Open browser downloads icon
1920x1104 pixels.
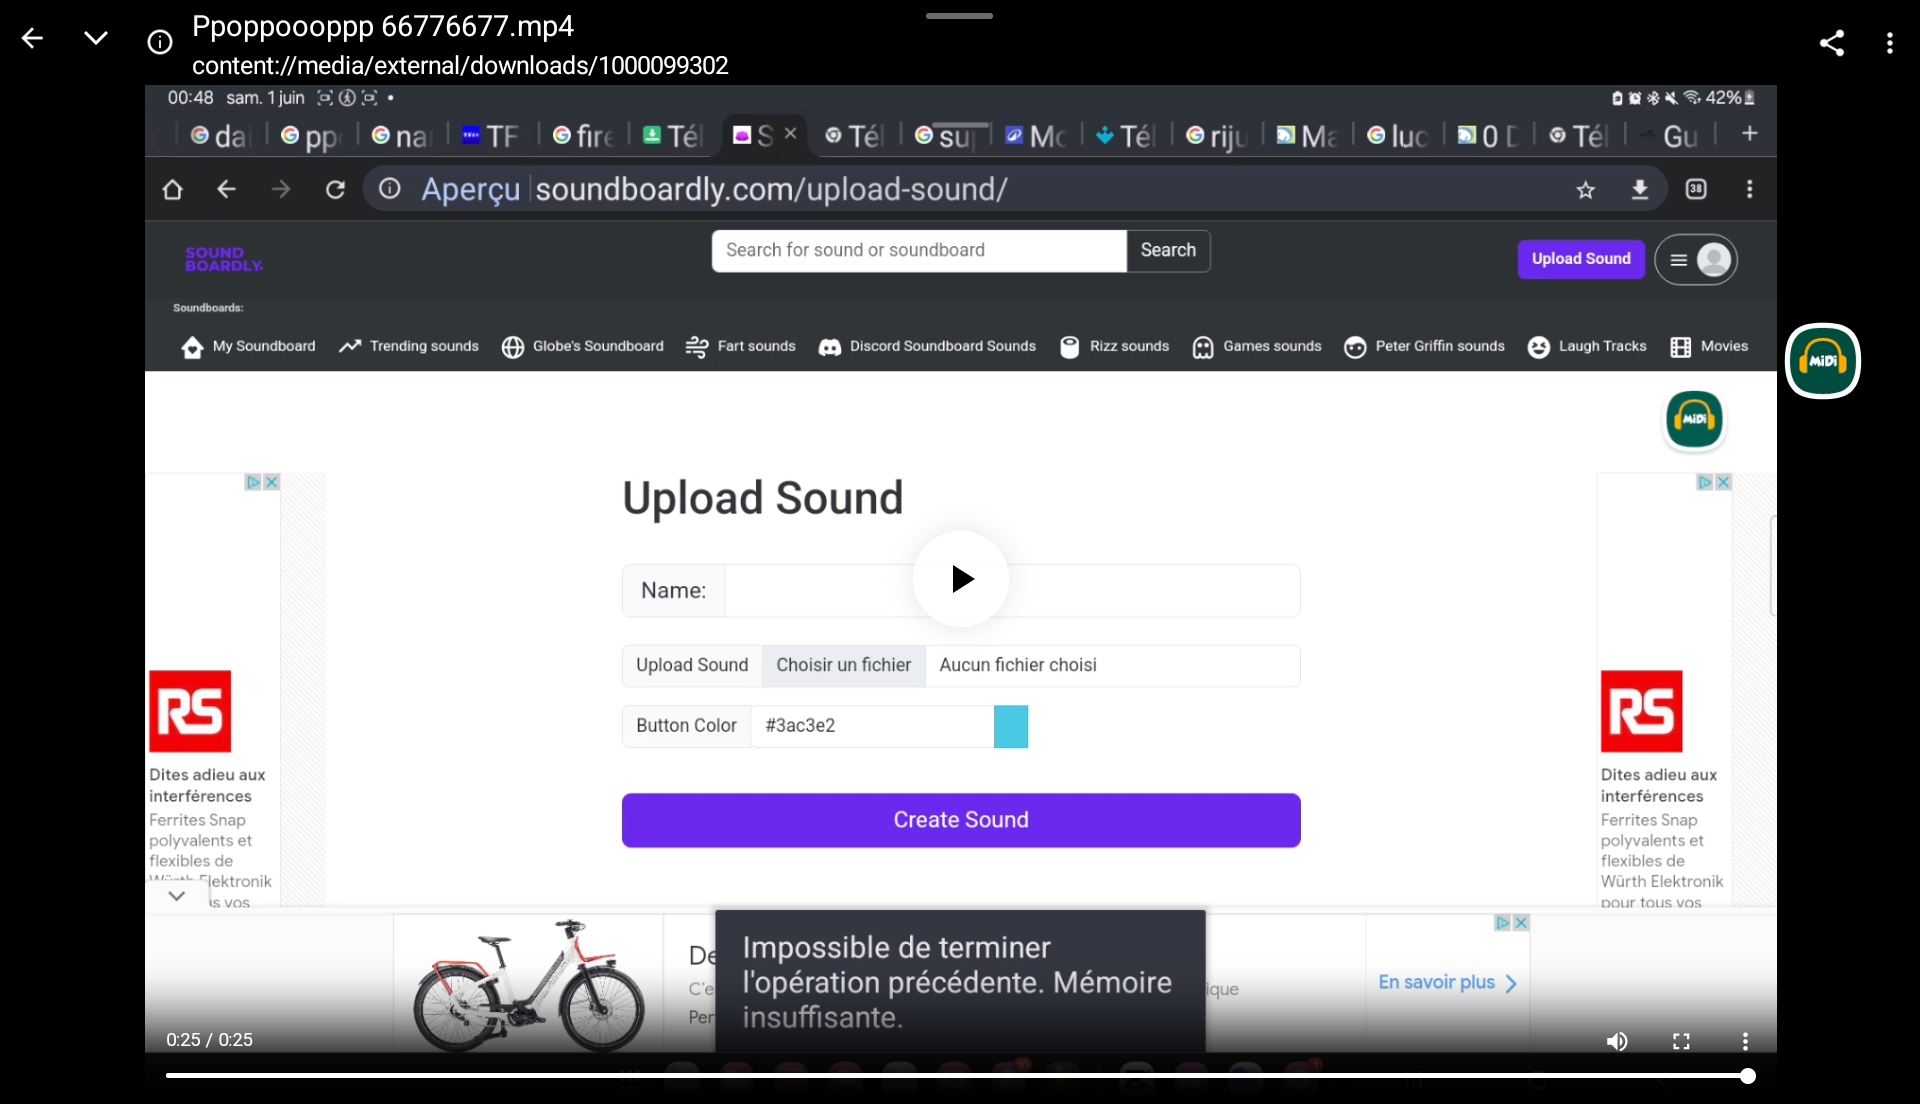point(1640,190)
